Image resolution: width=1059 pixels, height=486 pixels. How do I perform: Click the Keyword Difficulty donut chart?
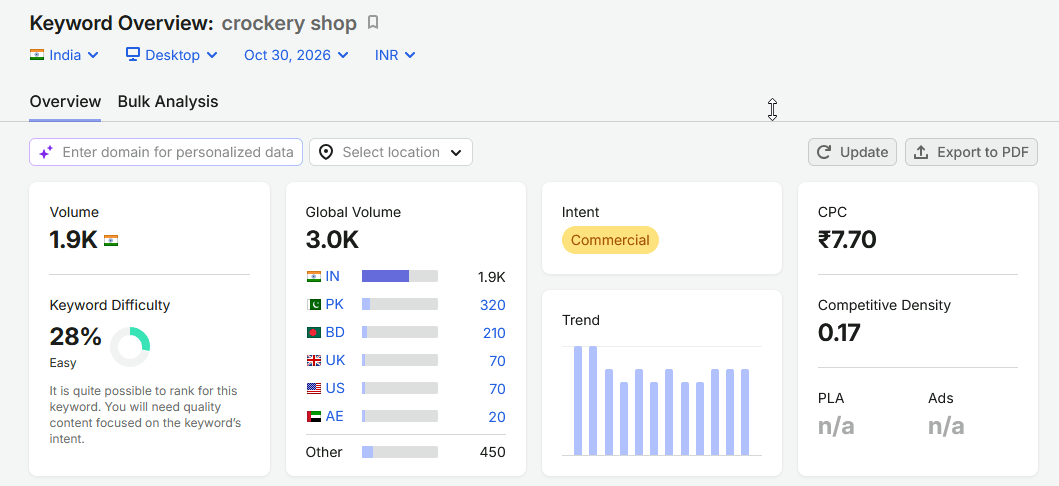click(x=130, y=347)
